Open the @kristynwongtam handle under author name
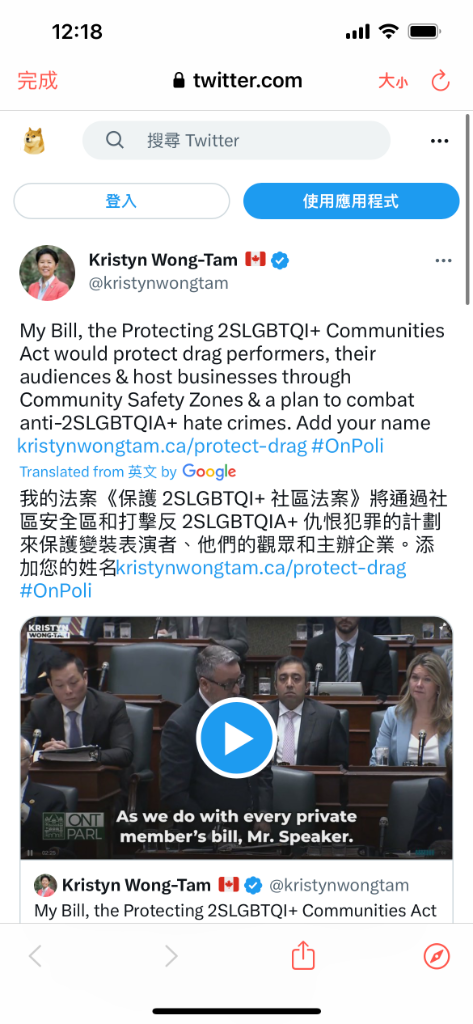 point(158,283)
